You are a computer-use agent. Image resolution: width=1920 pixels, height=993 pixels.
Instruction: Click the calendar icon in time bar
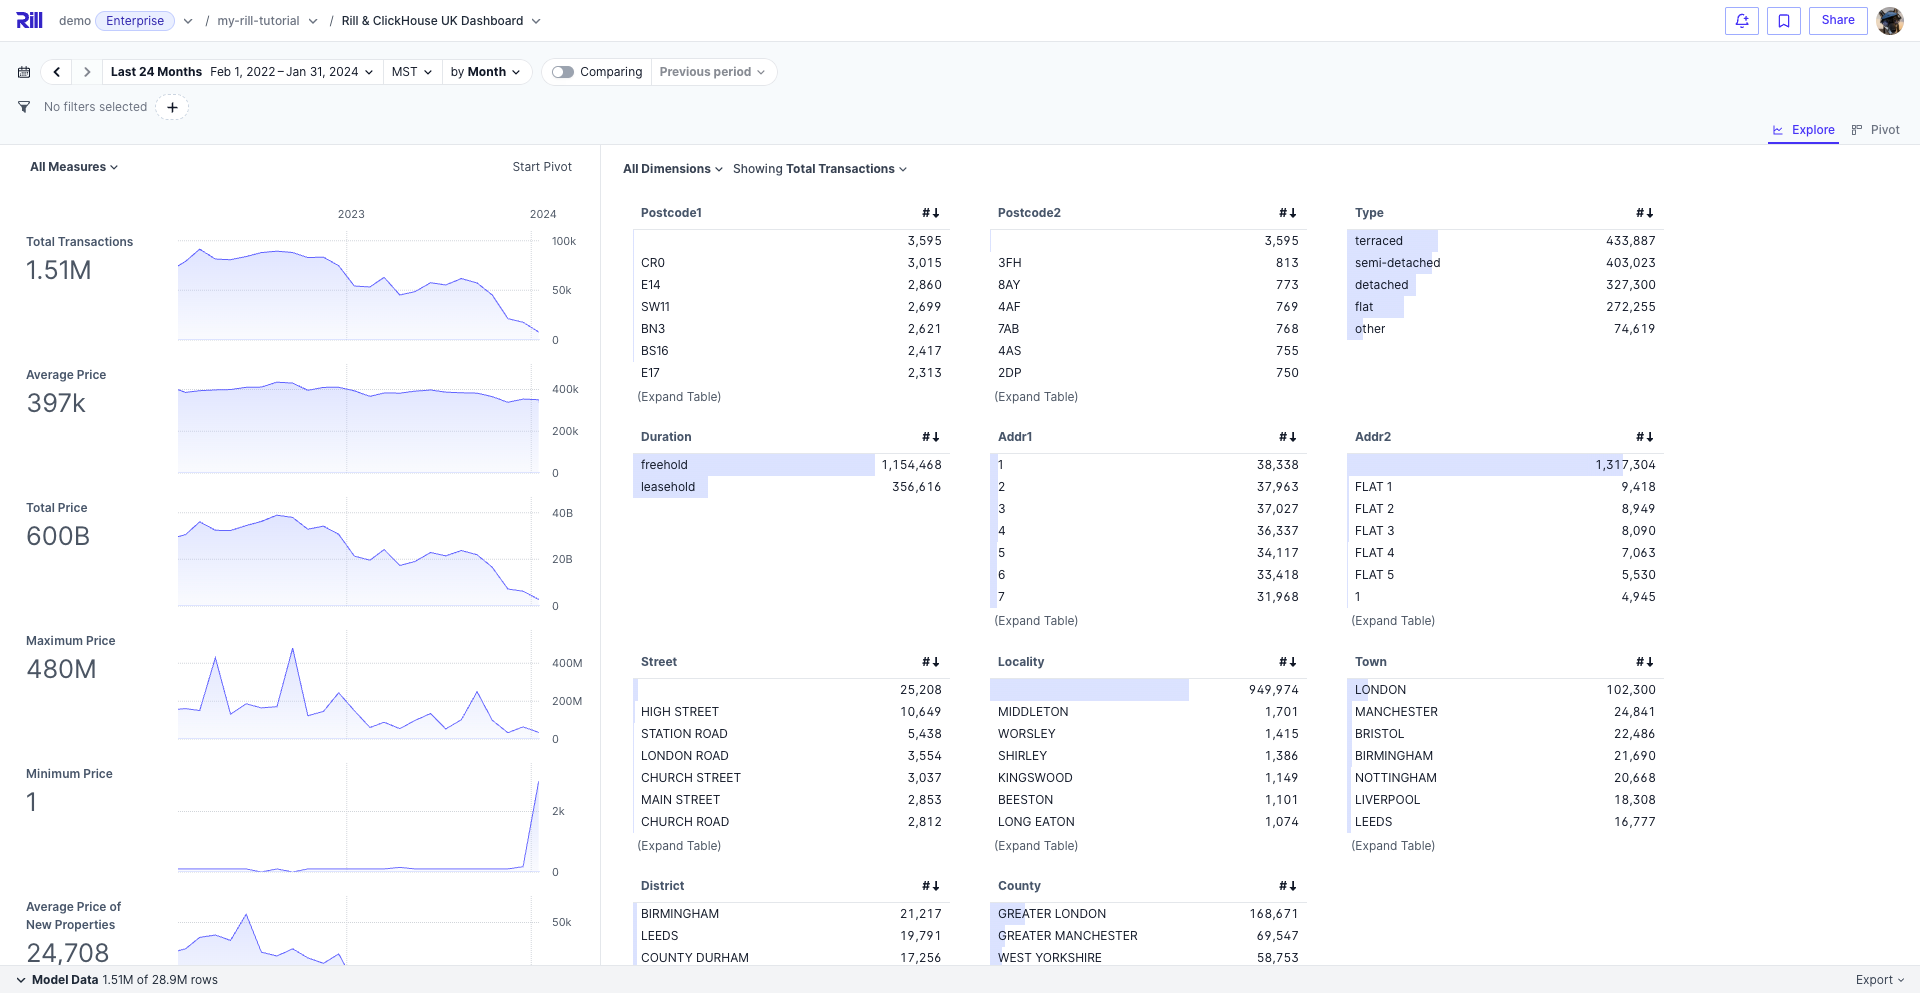tap(24, 72)
